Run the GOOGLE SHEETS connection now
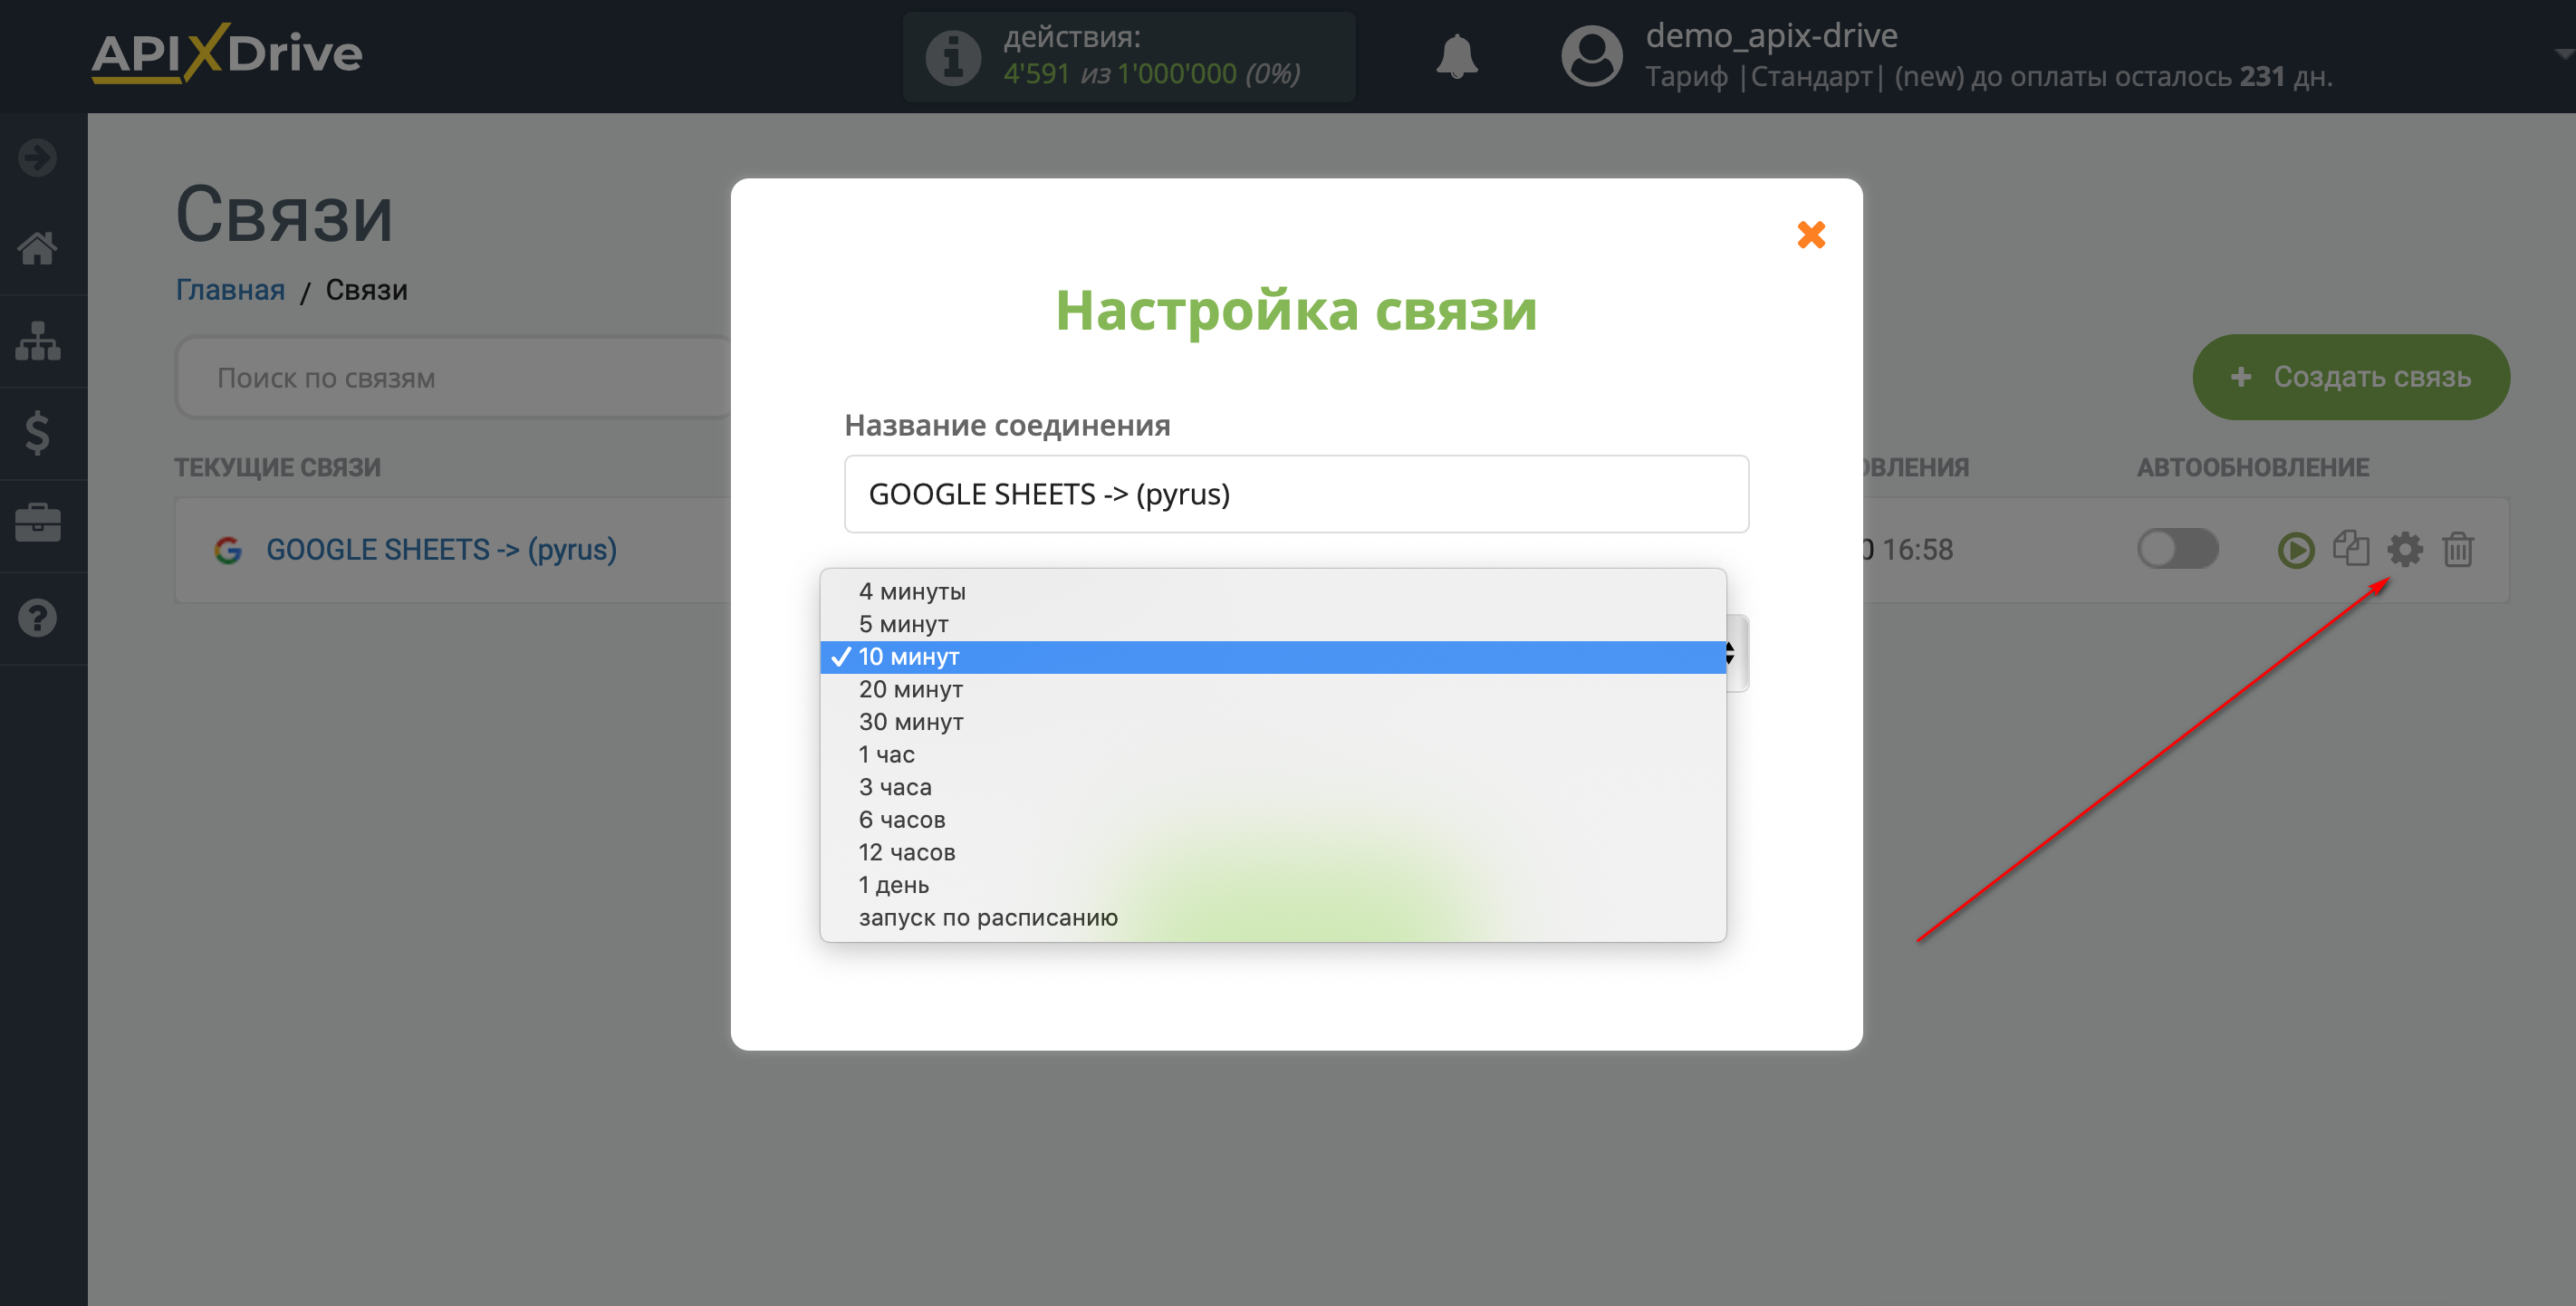 coord(2296,550)
